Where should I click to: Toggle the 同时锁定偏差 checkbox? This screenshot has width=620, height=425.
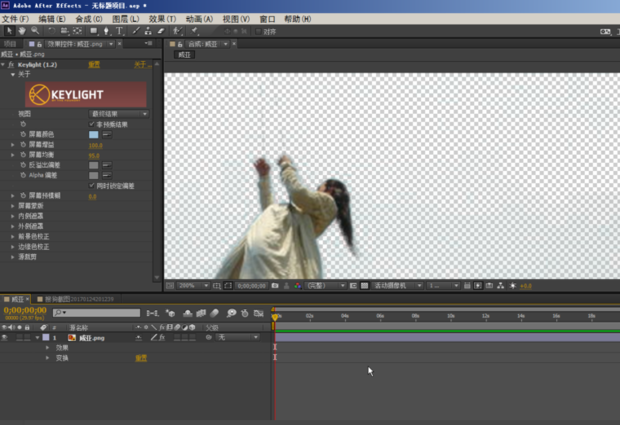(x=92, y=185)
